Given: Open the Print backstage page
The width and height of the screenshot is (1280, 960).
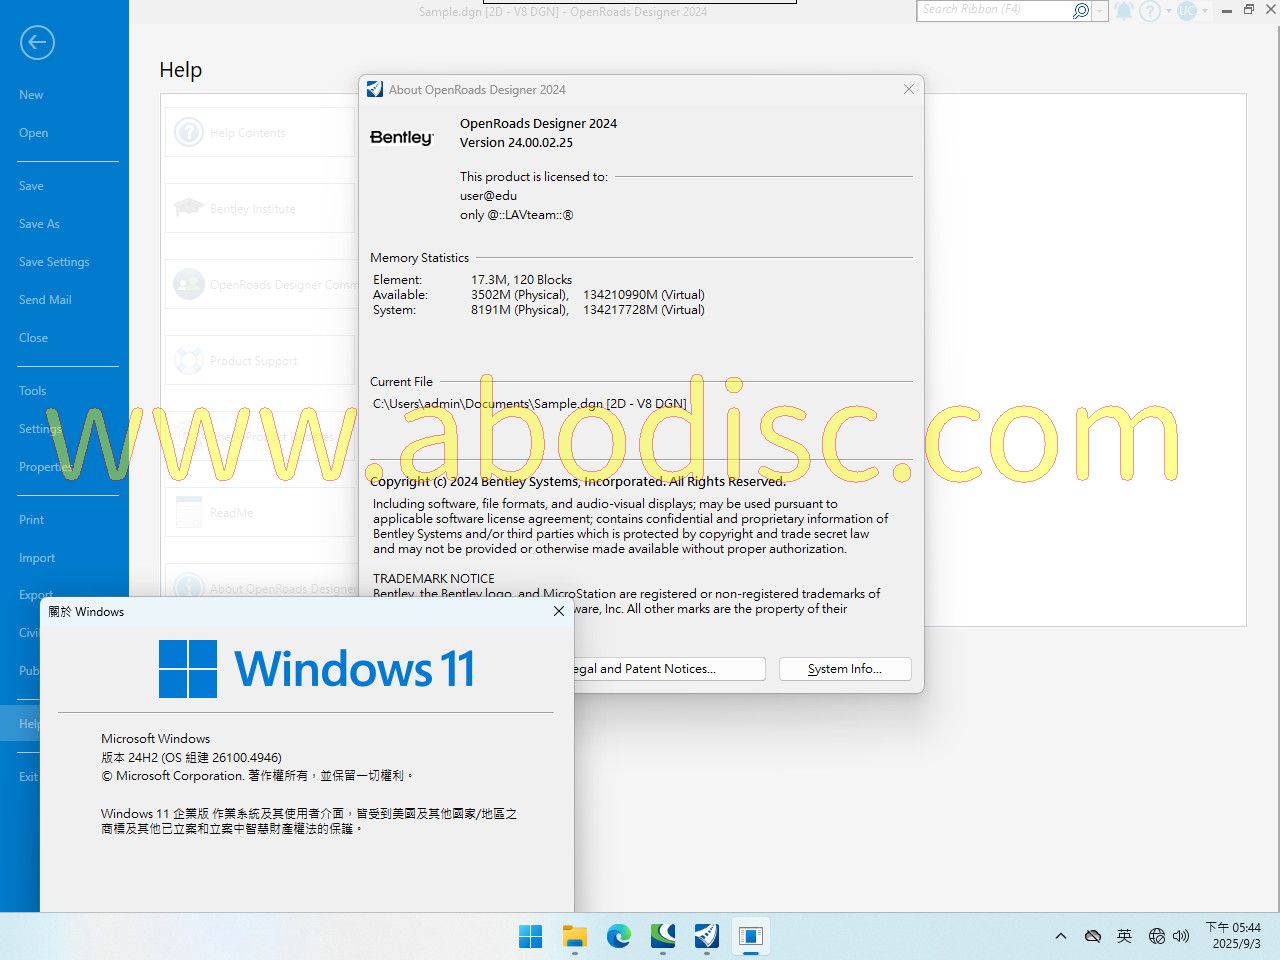Looking at the screenshot, I should click(31, 520).
